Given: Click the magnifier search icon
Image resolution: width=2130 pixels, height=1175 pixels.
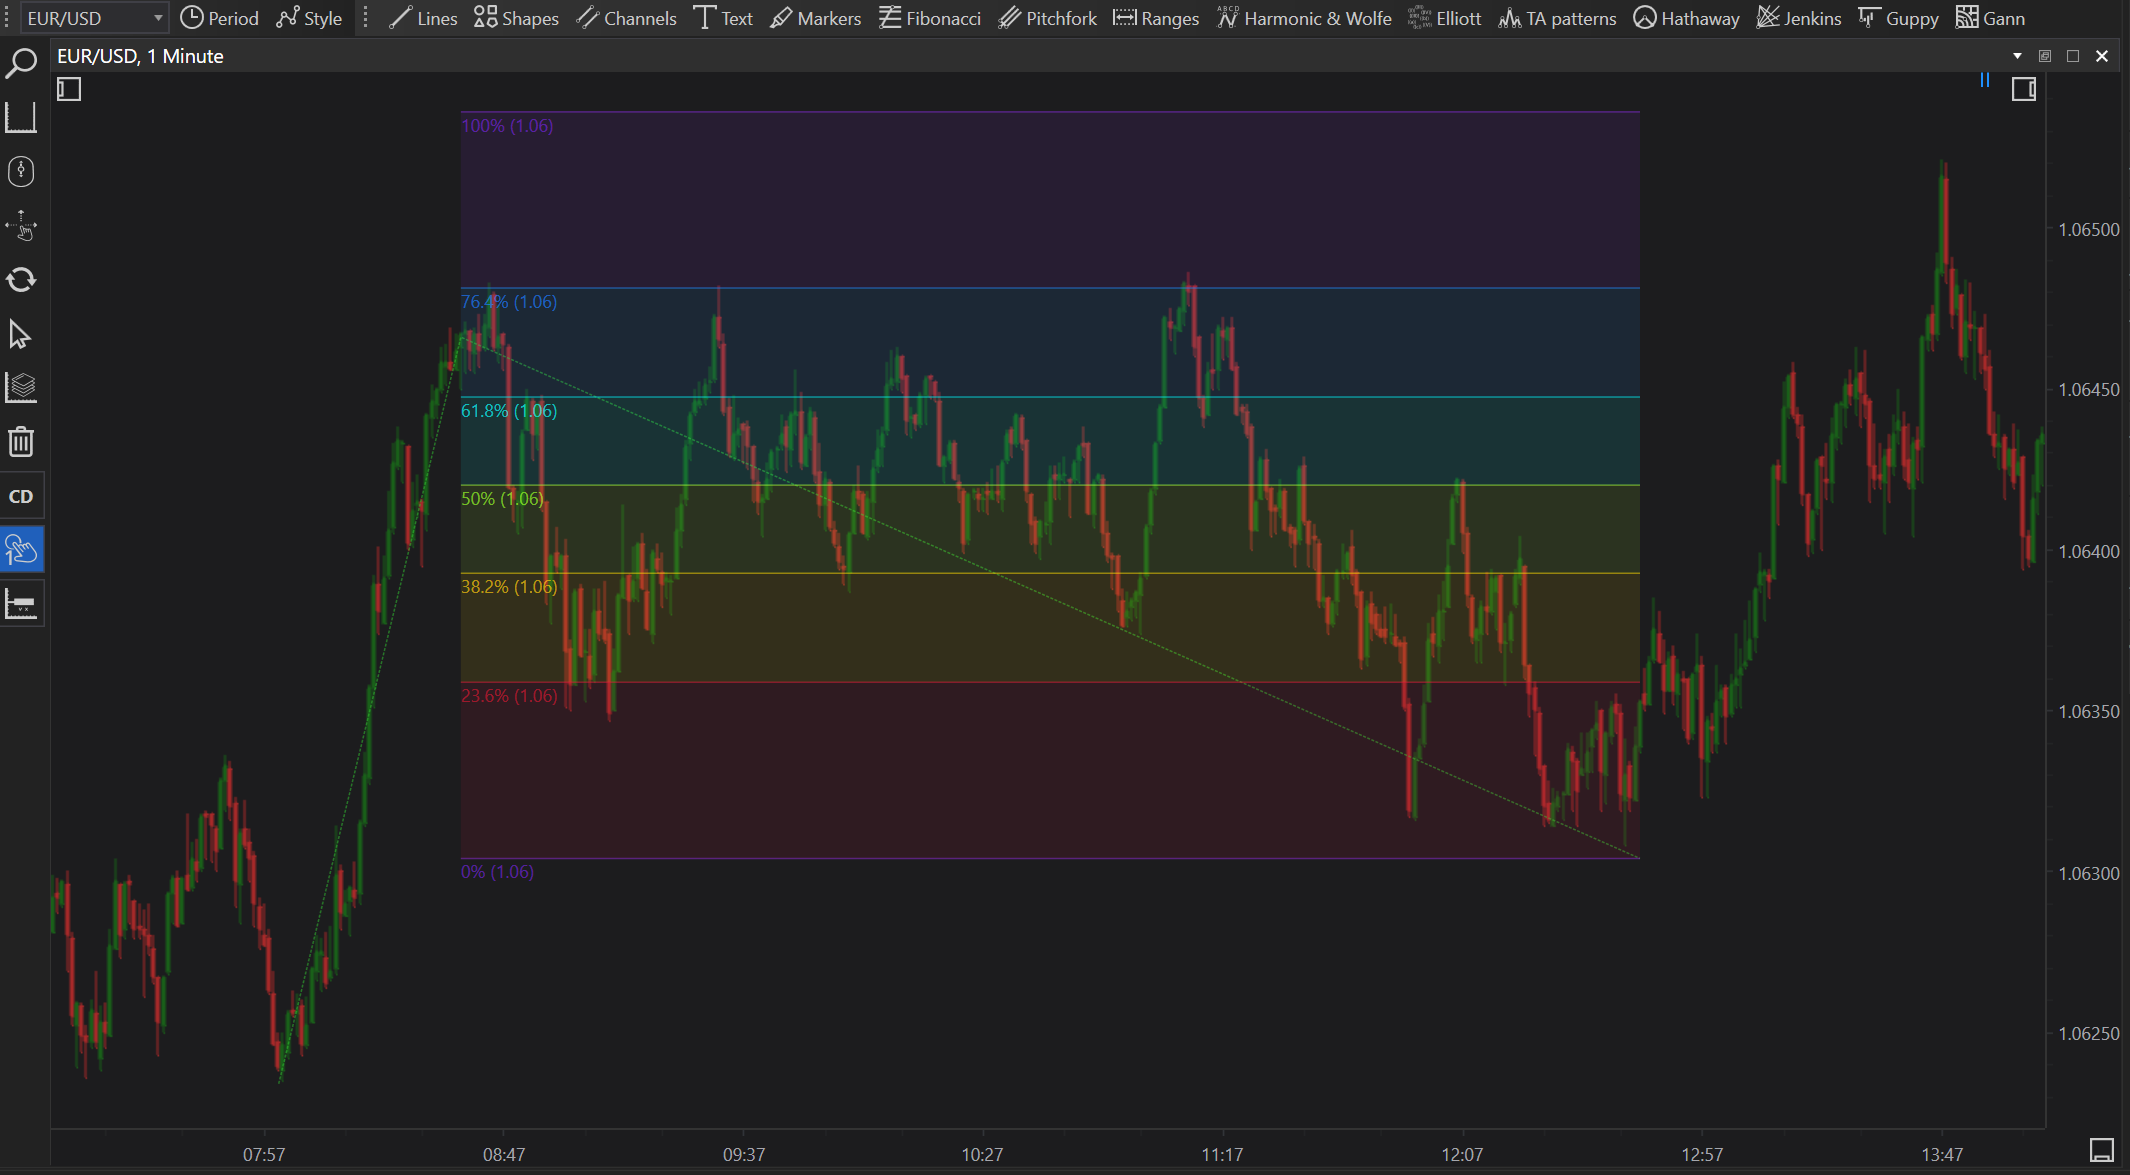Looking at the screenshot, I should coord(21,64).
